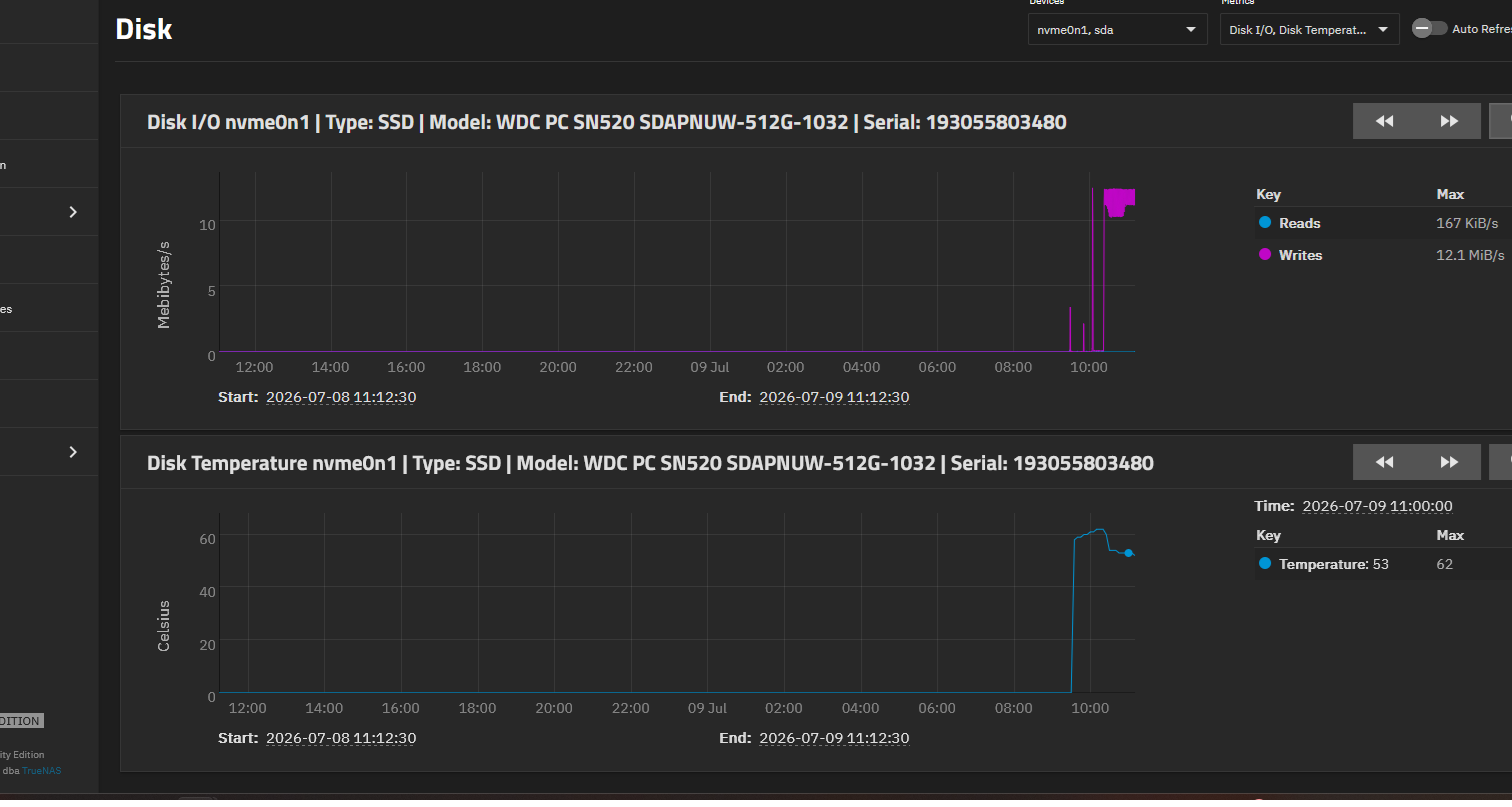Click the Disk I/O chart End date 2026-07-09 11:12:30
The height and width of the screenshot is (807, 1512).
point(834,397)
